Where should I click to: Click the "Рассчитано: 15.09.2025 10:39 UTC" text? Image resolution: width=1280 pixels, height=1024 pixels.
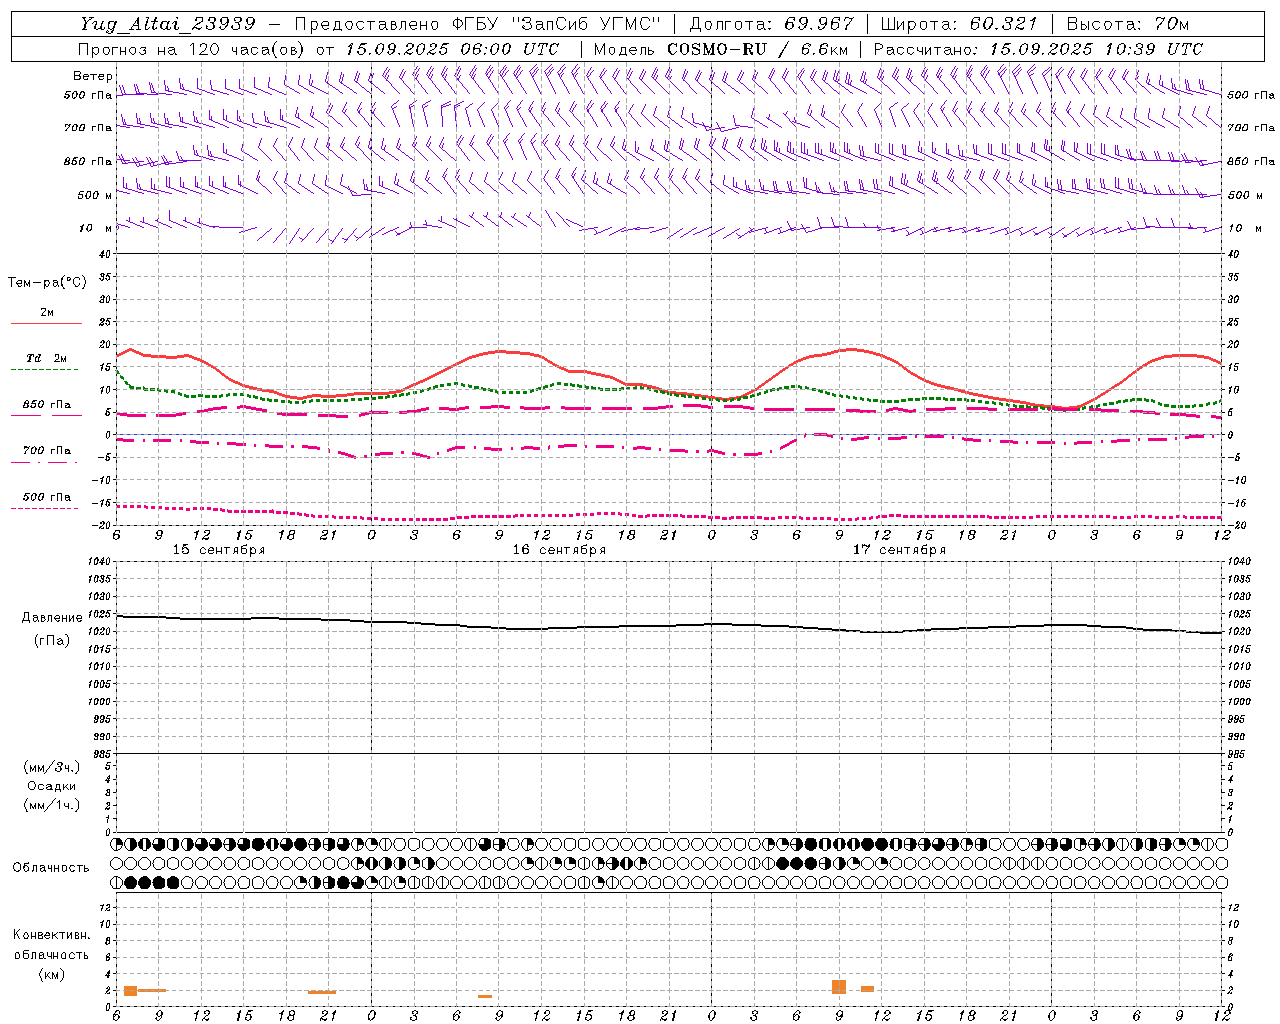(1038, 49)
